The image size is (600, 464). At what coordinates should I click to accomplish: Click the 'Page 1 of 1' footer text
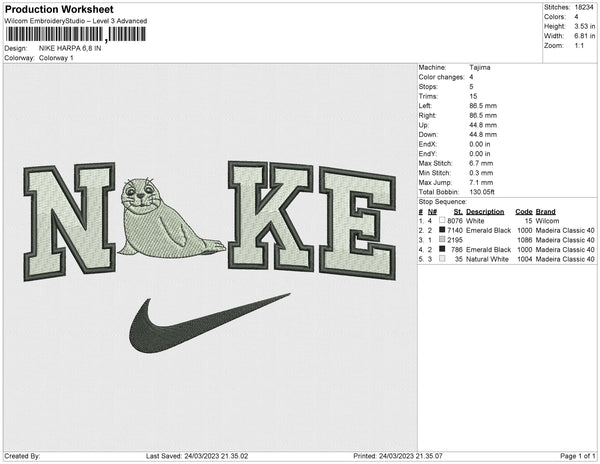(x=577, y=456)
